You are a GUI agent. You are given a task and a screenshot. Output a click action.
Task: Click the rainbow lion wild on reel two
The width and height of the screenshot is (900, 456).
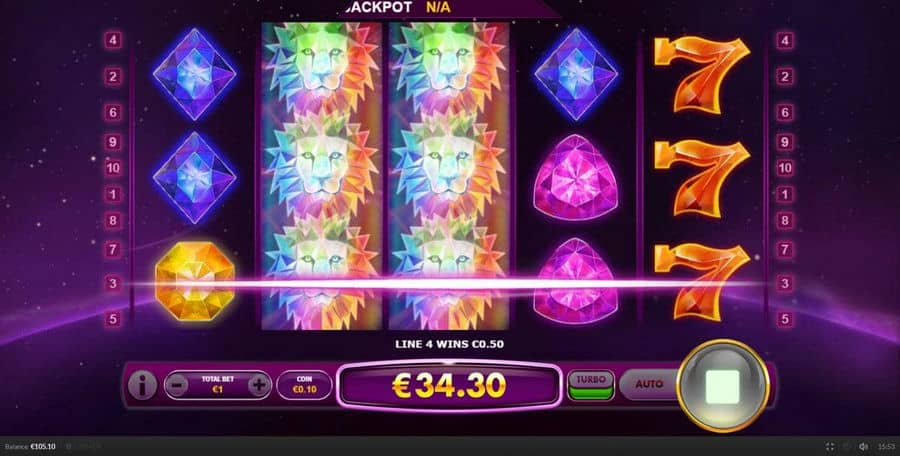[x=321, y=176]
